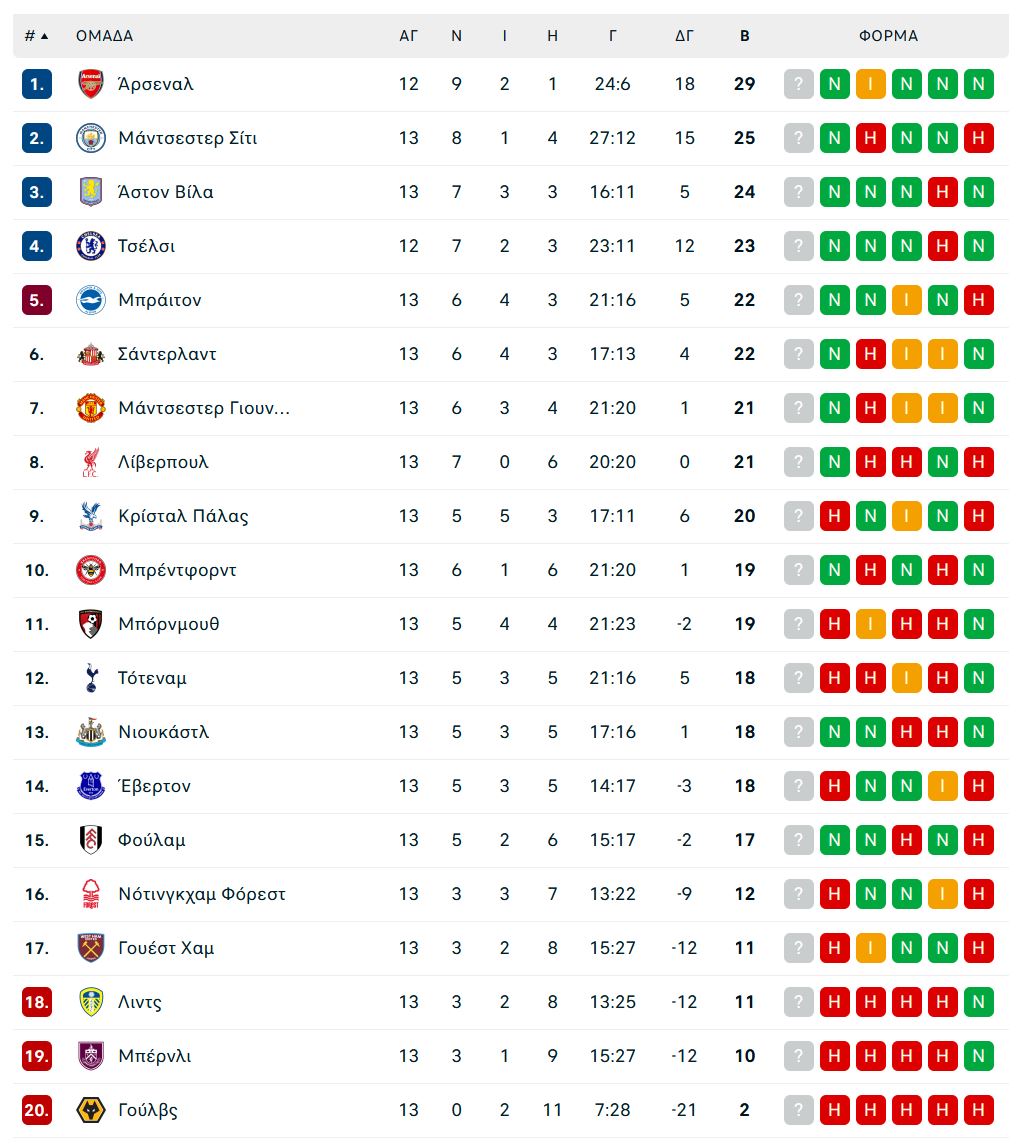Click Arsenal's grey upcoming match badge
The height and width of the screenshot is (1145, 1026).
pos(798,84)
